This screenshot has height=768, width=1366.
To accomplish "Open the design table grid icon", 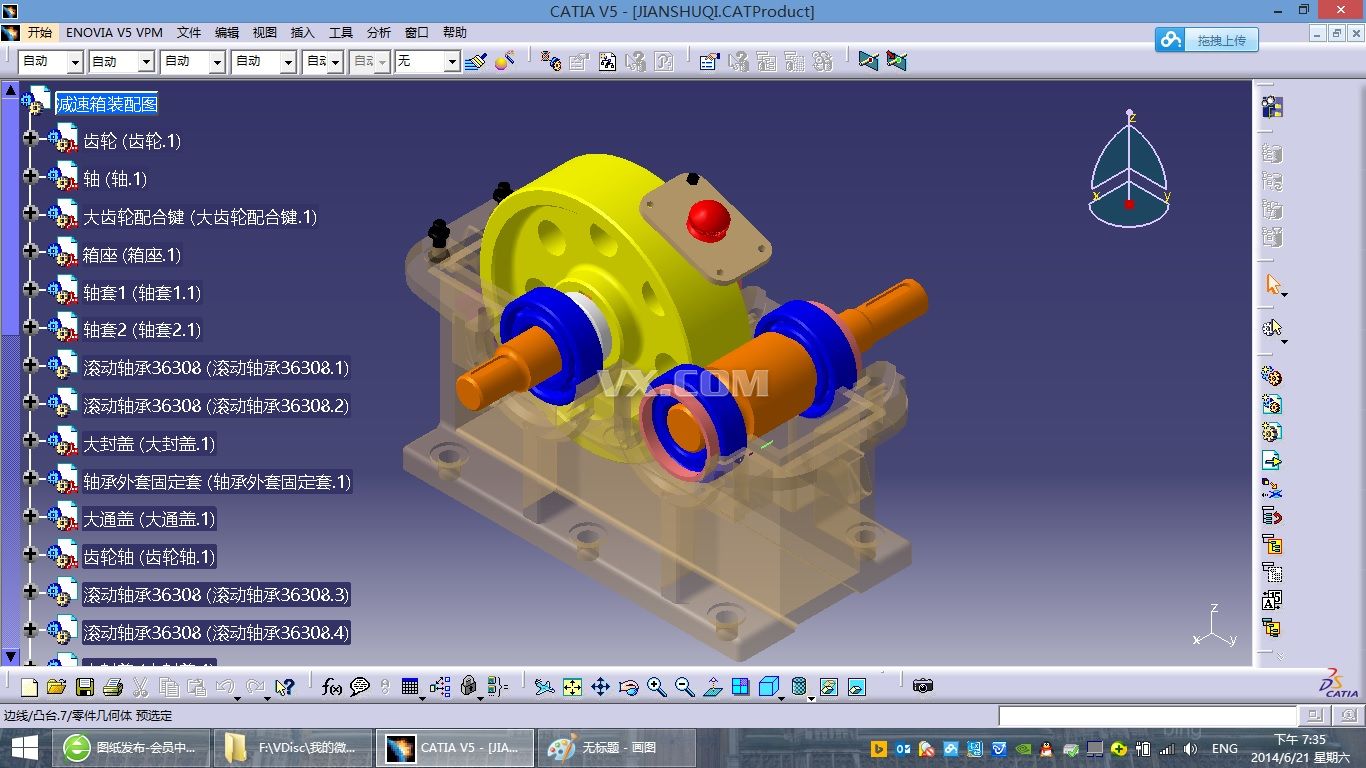I will (410, 687).
